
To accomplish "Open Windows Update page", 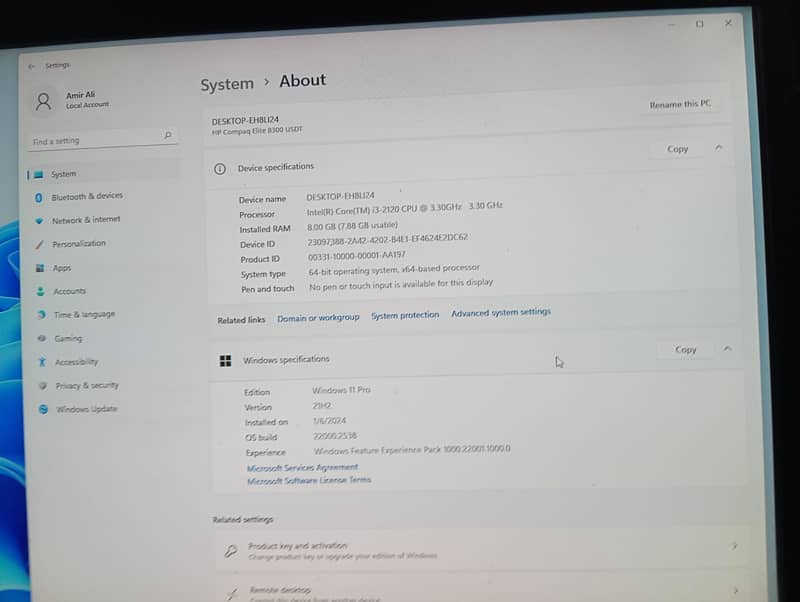I will (86, 409).
